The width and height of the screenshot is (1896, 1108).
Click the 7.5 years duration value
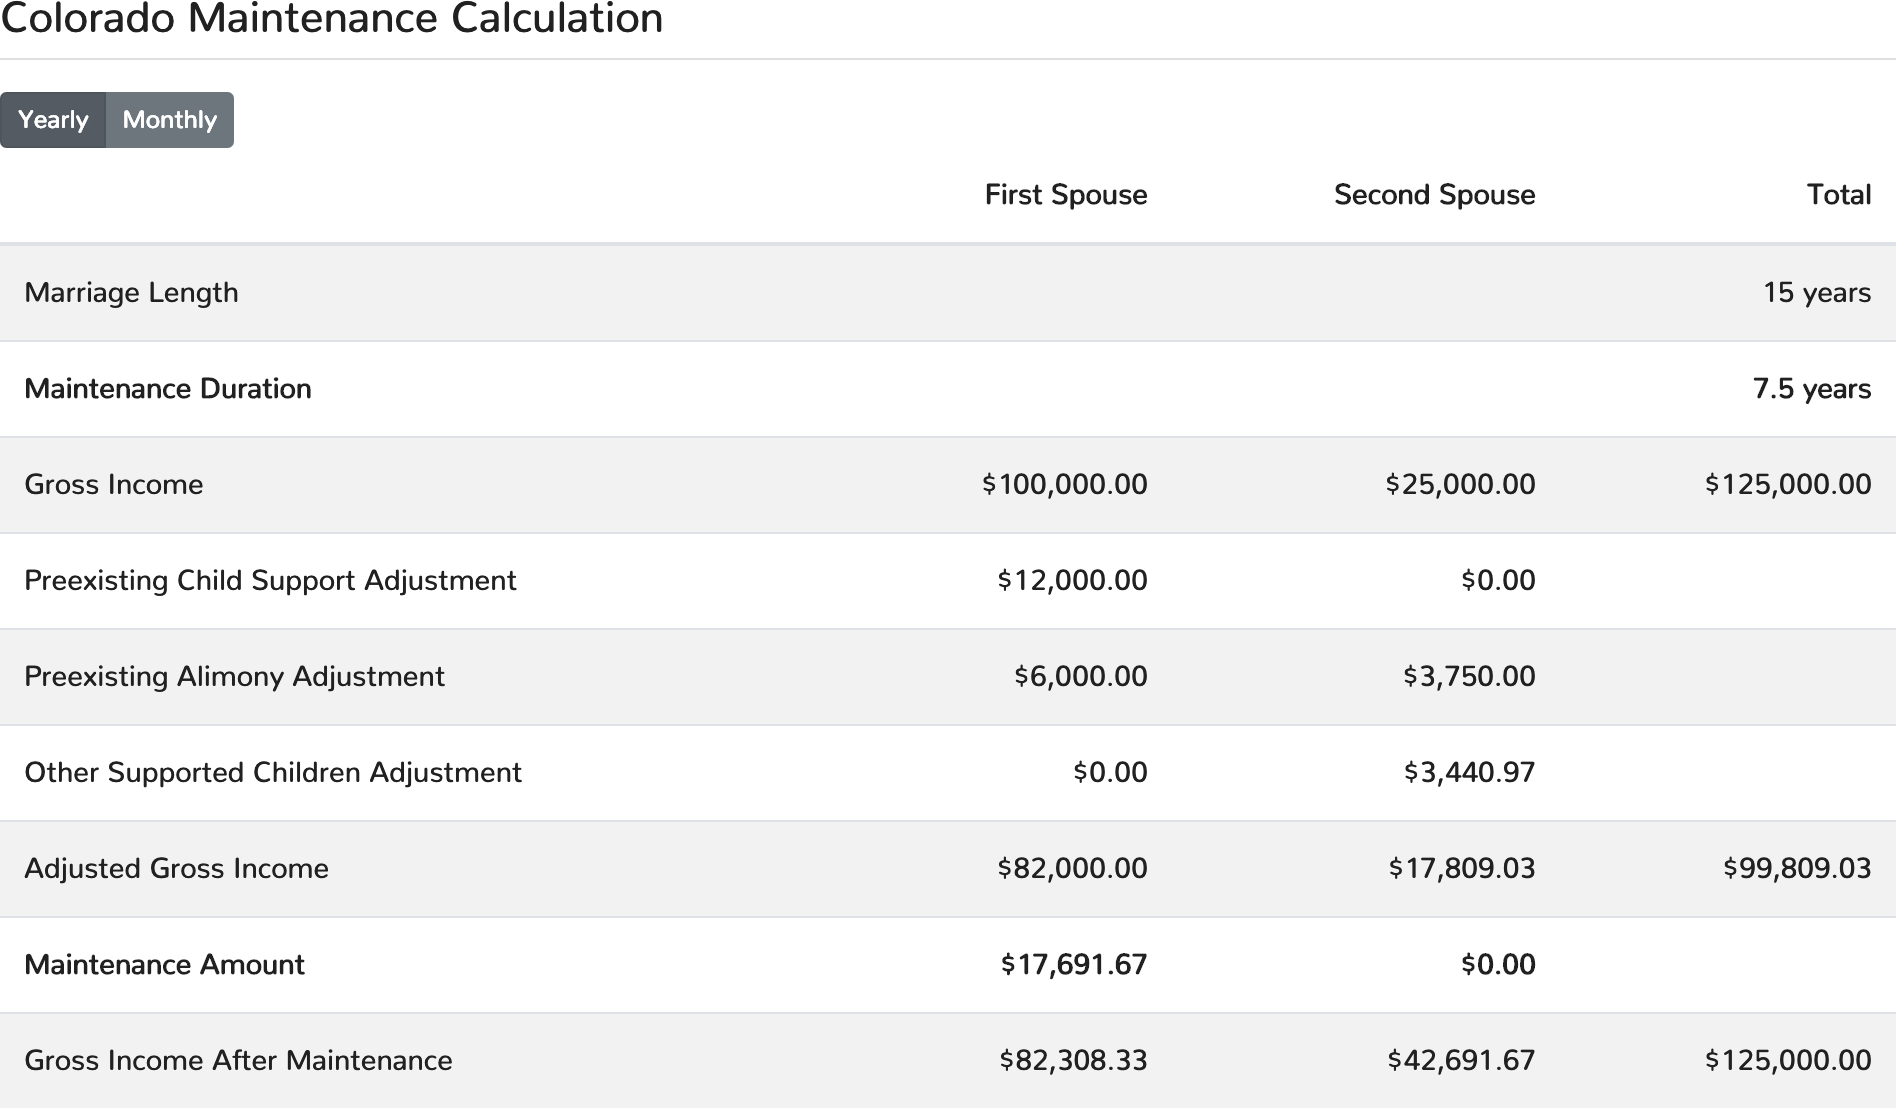pos(1811,389)
